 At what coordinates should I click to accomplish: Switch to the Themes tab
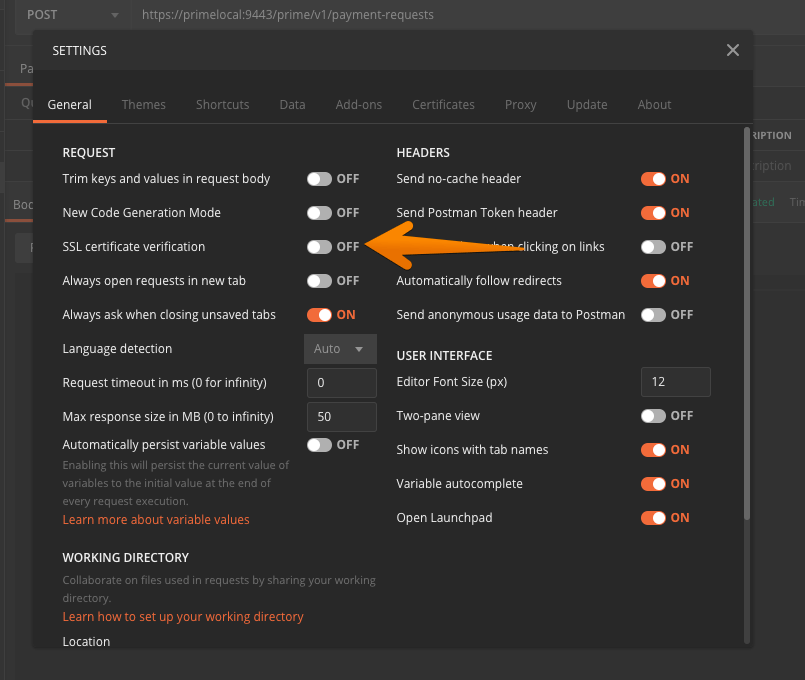[x=144, y=104]
